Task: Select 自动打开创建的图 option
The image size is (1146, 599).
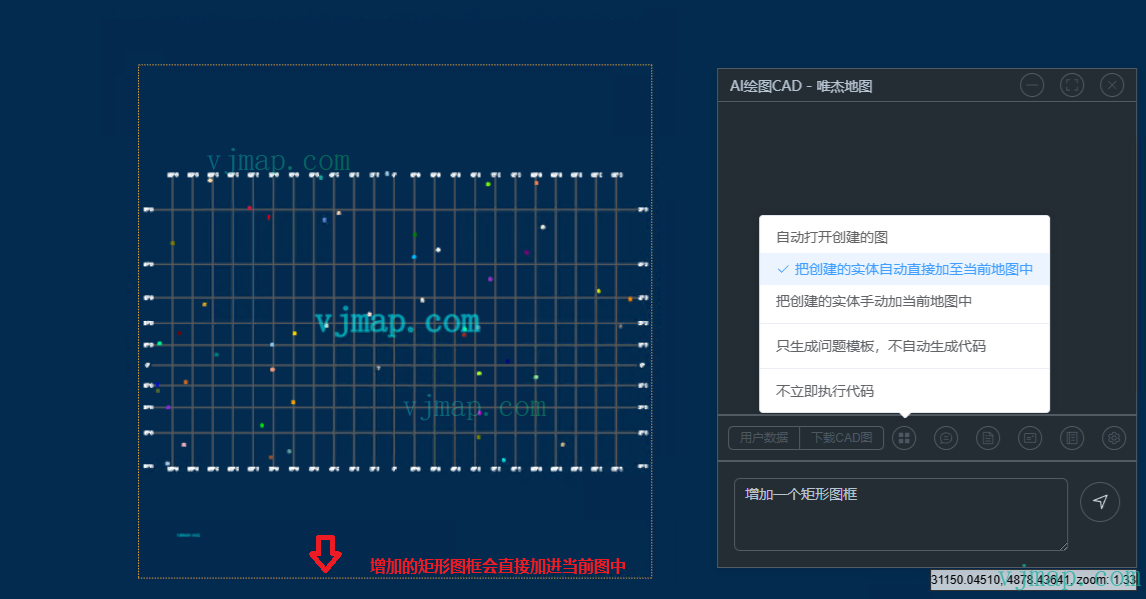Action: point(905,237)
